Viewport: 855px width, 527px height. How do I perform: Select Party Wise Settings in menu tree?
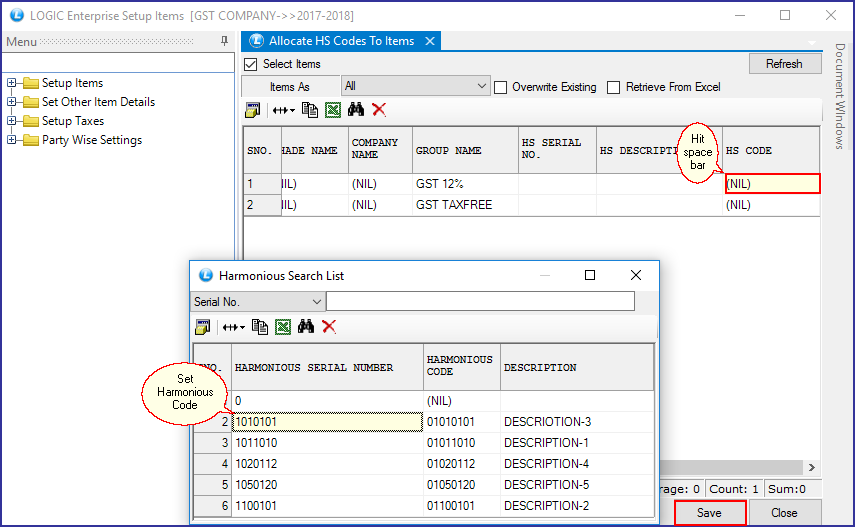tap(91, 140)
